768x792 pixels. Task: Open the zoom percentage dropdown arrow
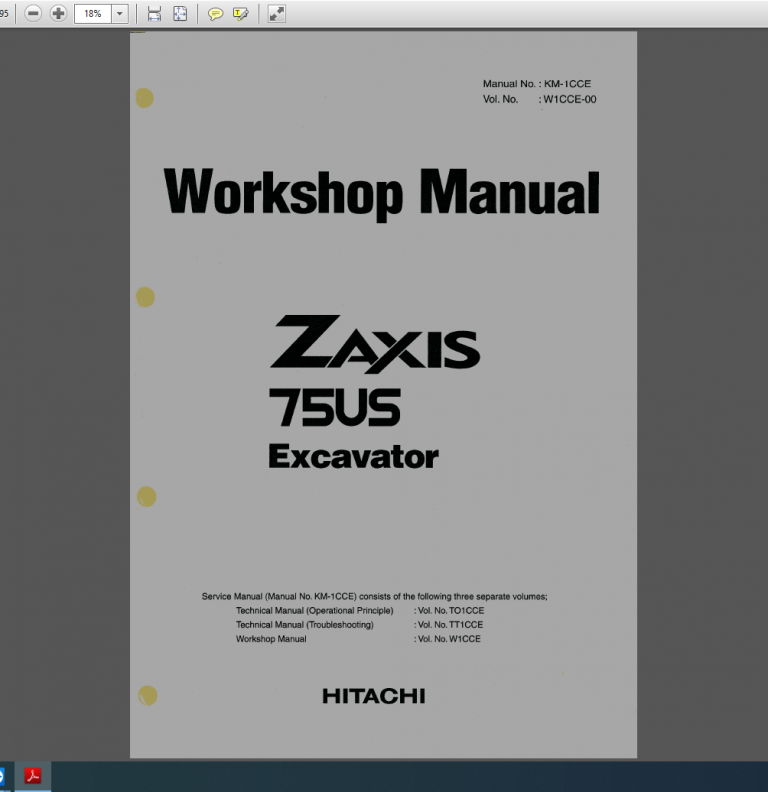[120, 14]
